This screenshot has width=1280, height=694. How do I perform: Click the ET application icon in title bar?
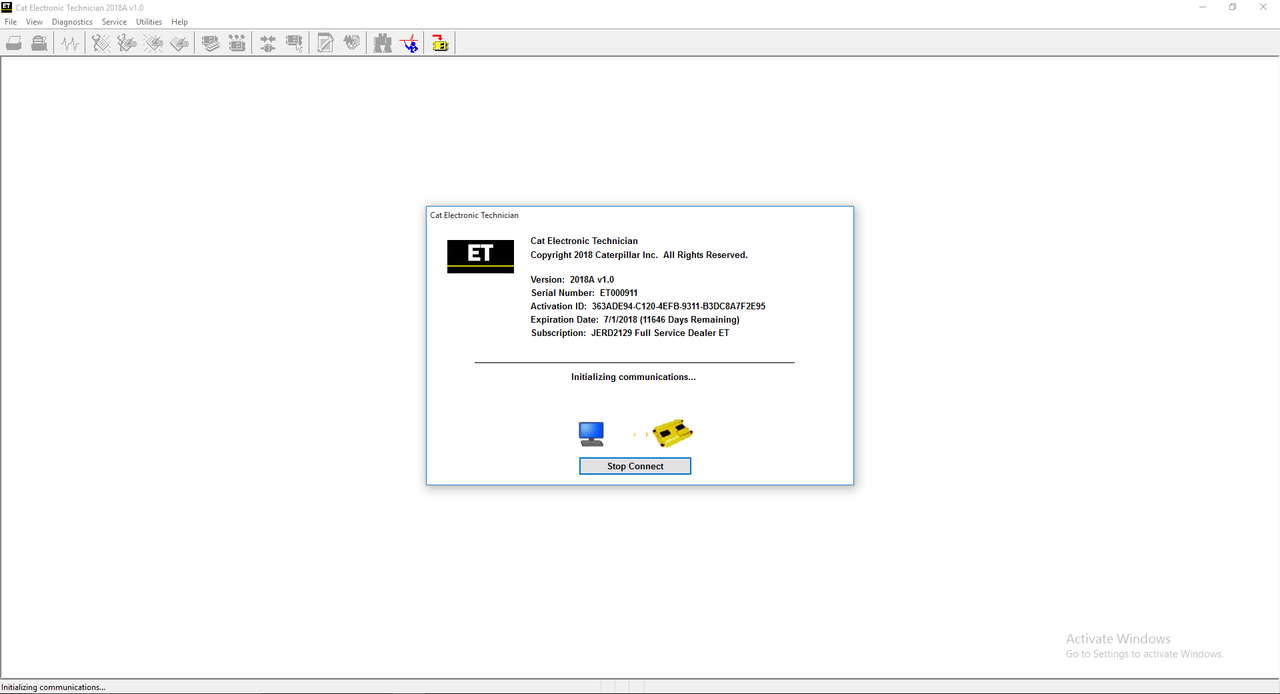click(x=7, y=7)
